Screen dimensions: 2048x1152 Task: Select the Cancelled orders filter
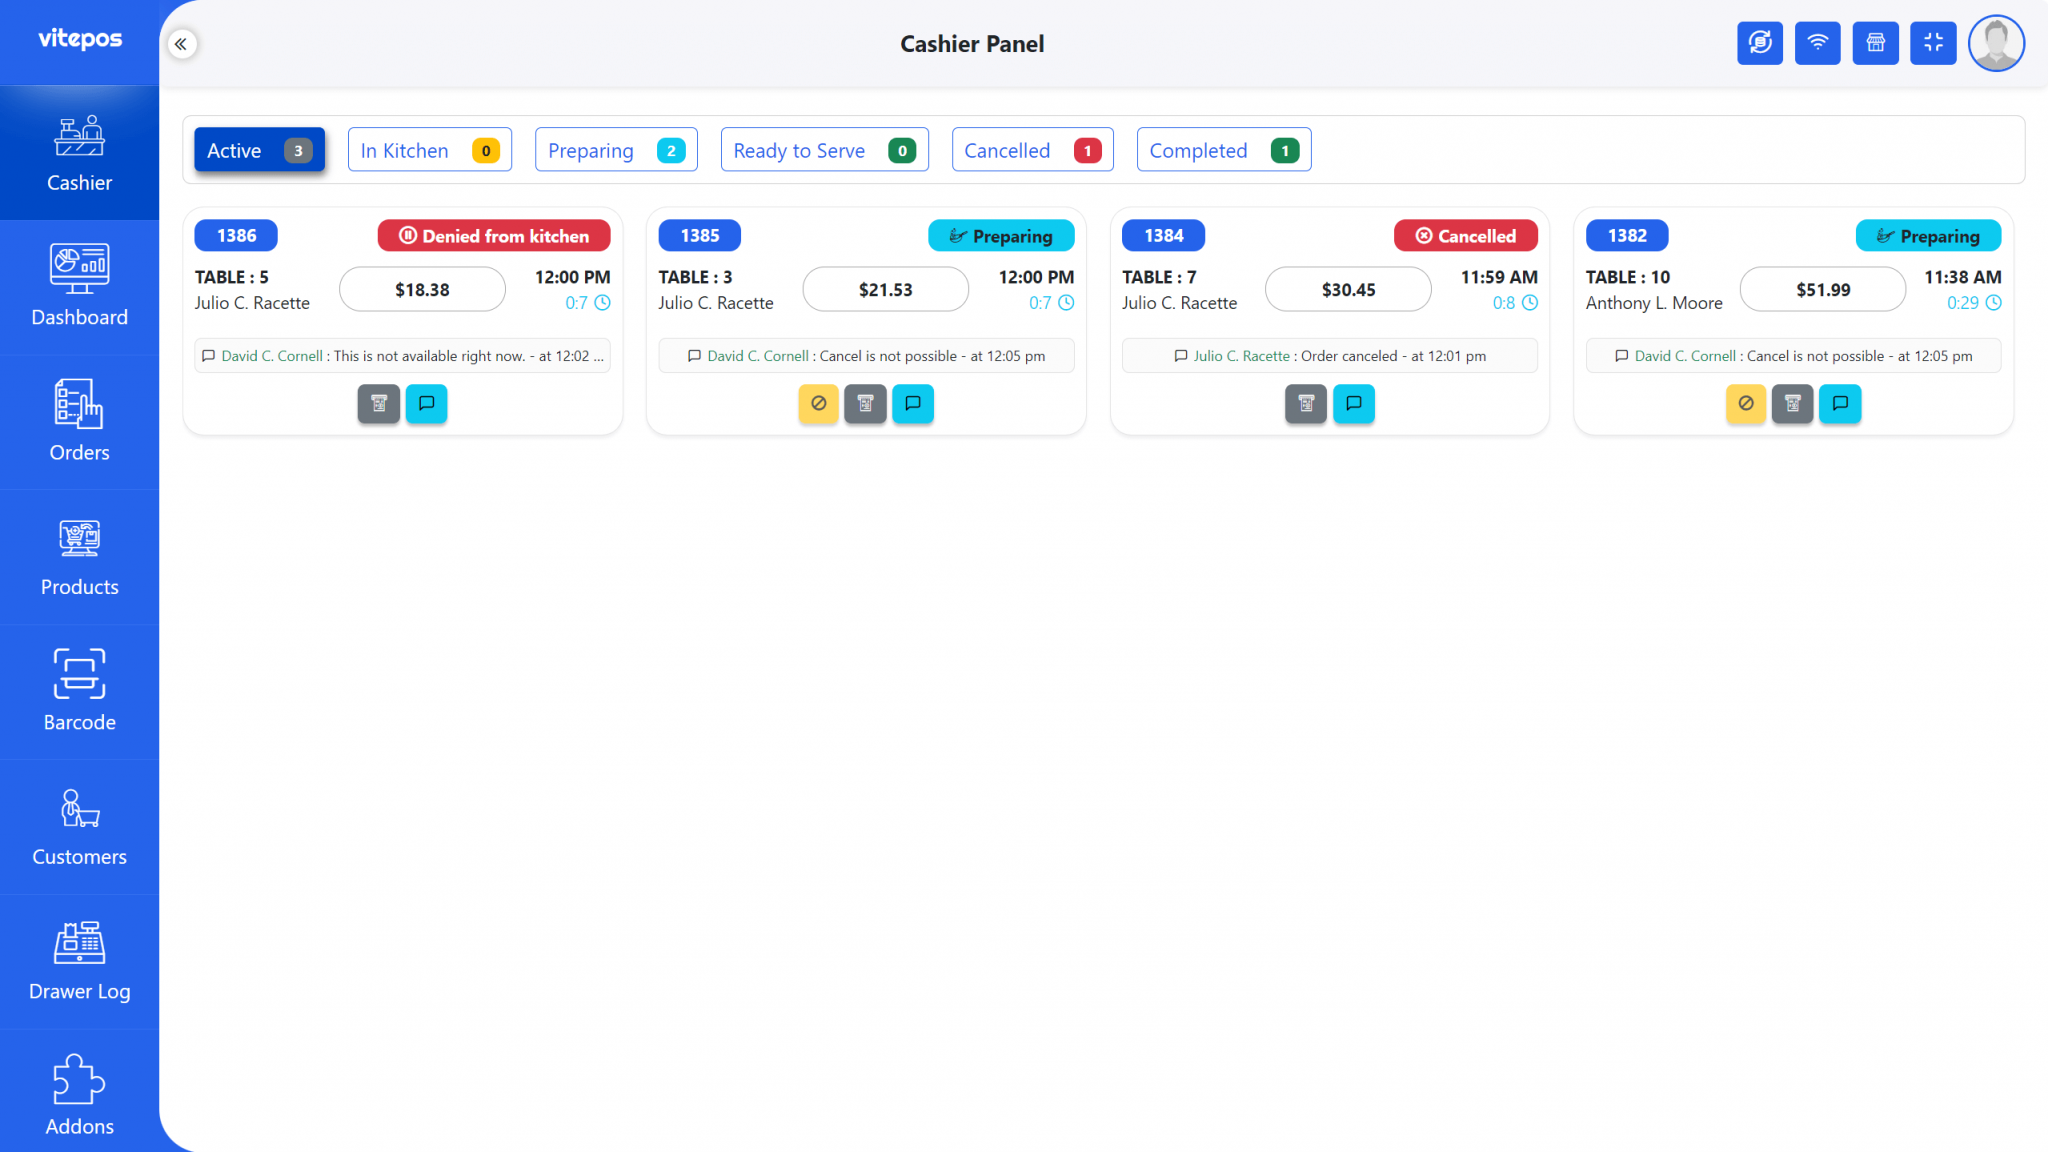point(1032,150)
